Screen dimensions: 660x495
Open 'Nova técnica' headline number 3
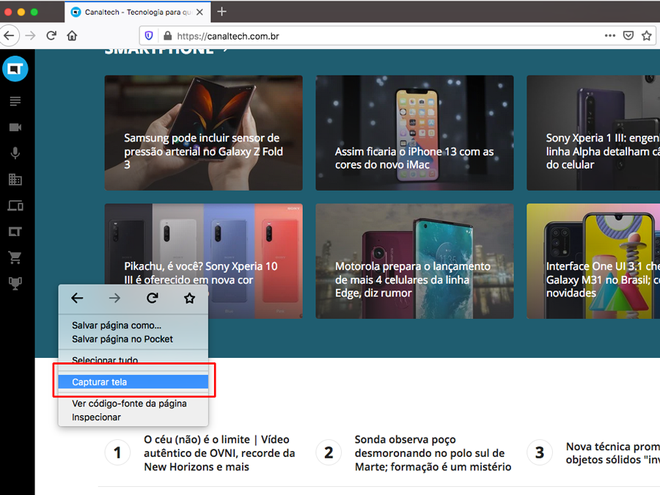coord(612,453)
